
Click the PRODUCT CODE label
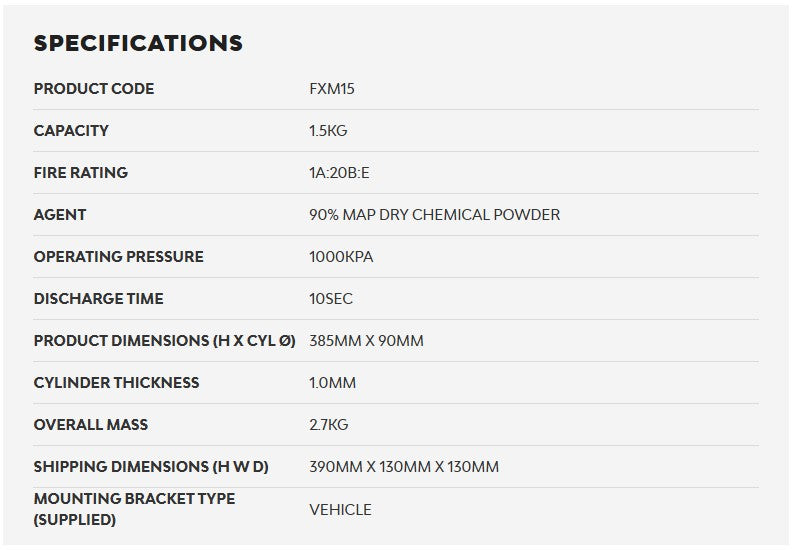[x=94, y=89]
